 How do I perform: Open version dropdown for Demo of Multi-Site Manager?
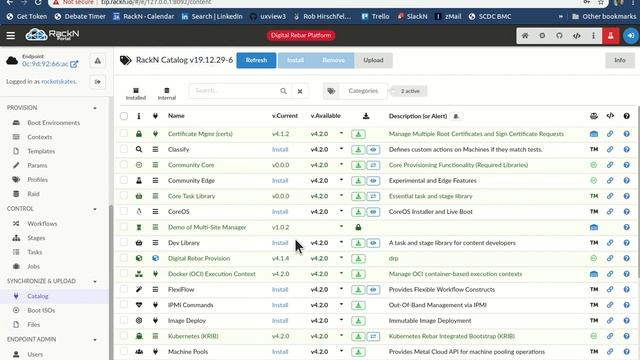pyautogui.click(x=341, y=227)
